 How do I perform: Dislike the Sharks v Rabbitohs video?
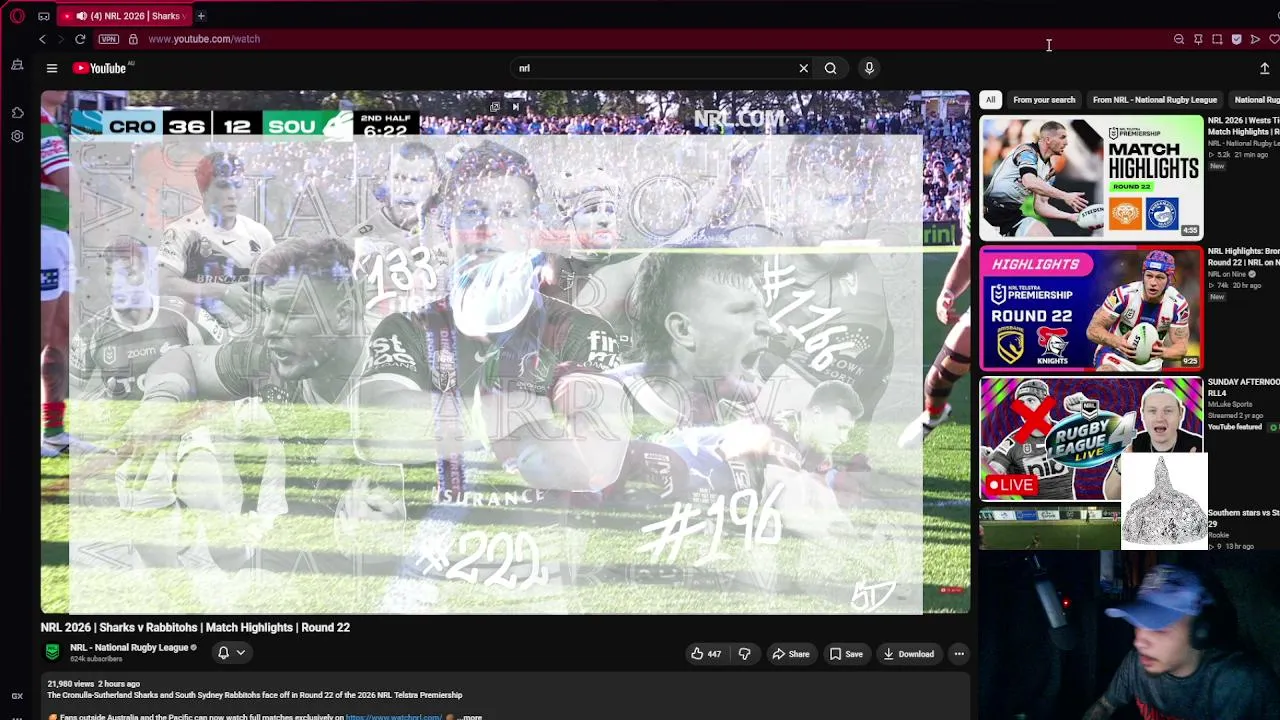click(745, 654)
